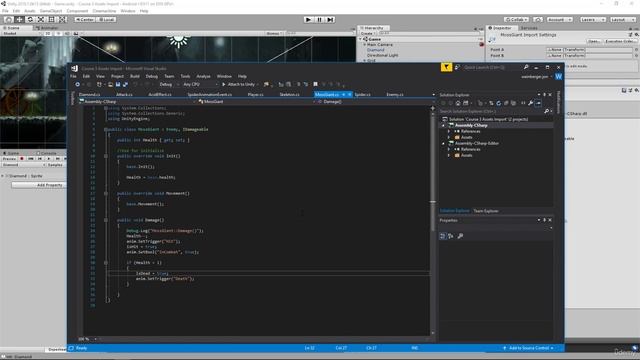Open Visual Studio Analyze menu
Screen dimensions: 640x360
click(x=203, y=76)
